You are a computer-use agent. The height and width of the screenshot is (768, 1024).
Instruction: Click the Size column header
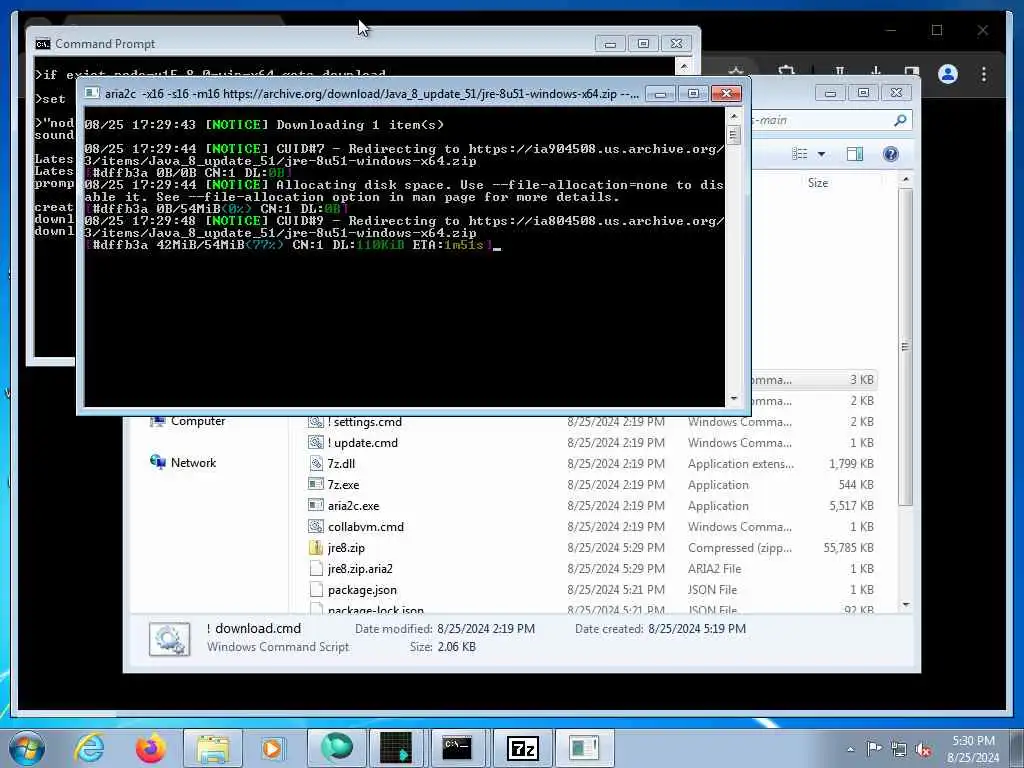click(x=818, y=183)
